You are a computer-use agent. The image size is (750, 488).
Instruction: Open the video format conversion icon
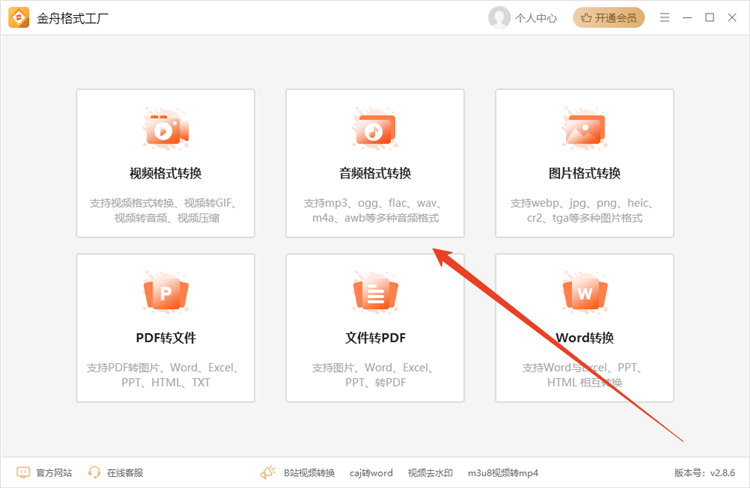coord(165,130)
